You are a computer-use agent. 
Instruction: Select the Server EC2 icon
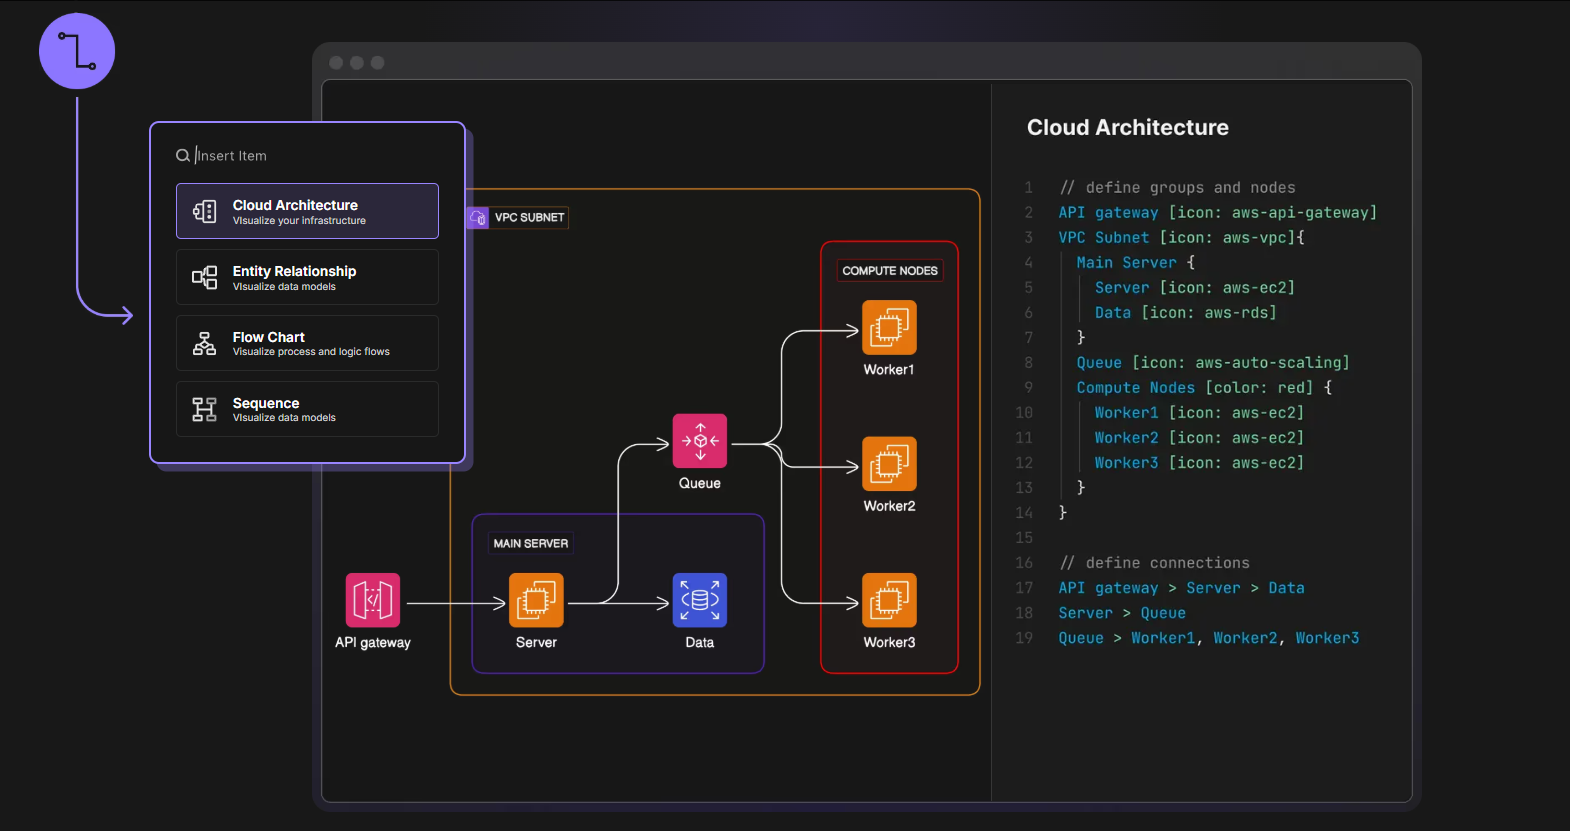(x=536, y=600)
